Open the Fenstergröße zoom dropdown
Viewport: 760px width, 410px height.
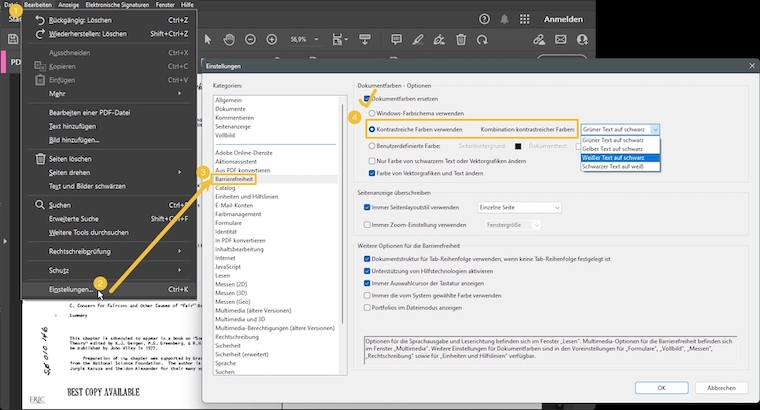click(513, 225)
